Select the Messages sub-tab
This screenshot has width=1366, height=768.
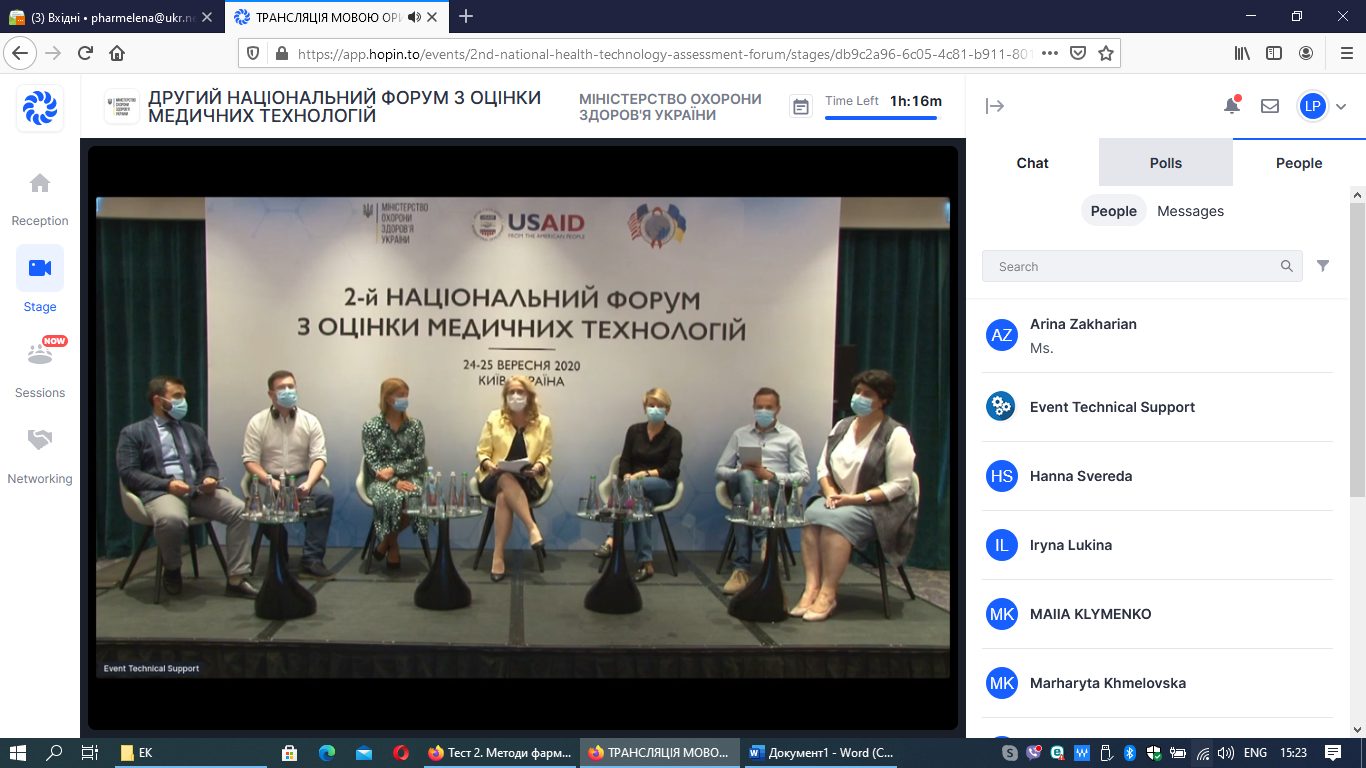(x=1190, y=211)
